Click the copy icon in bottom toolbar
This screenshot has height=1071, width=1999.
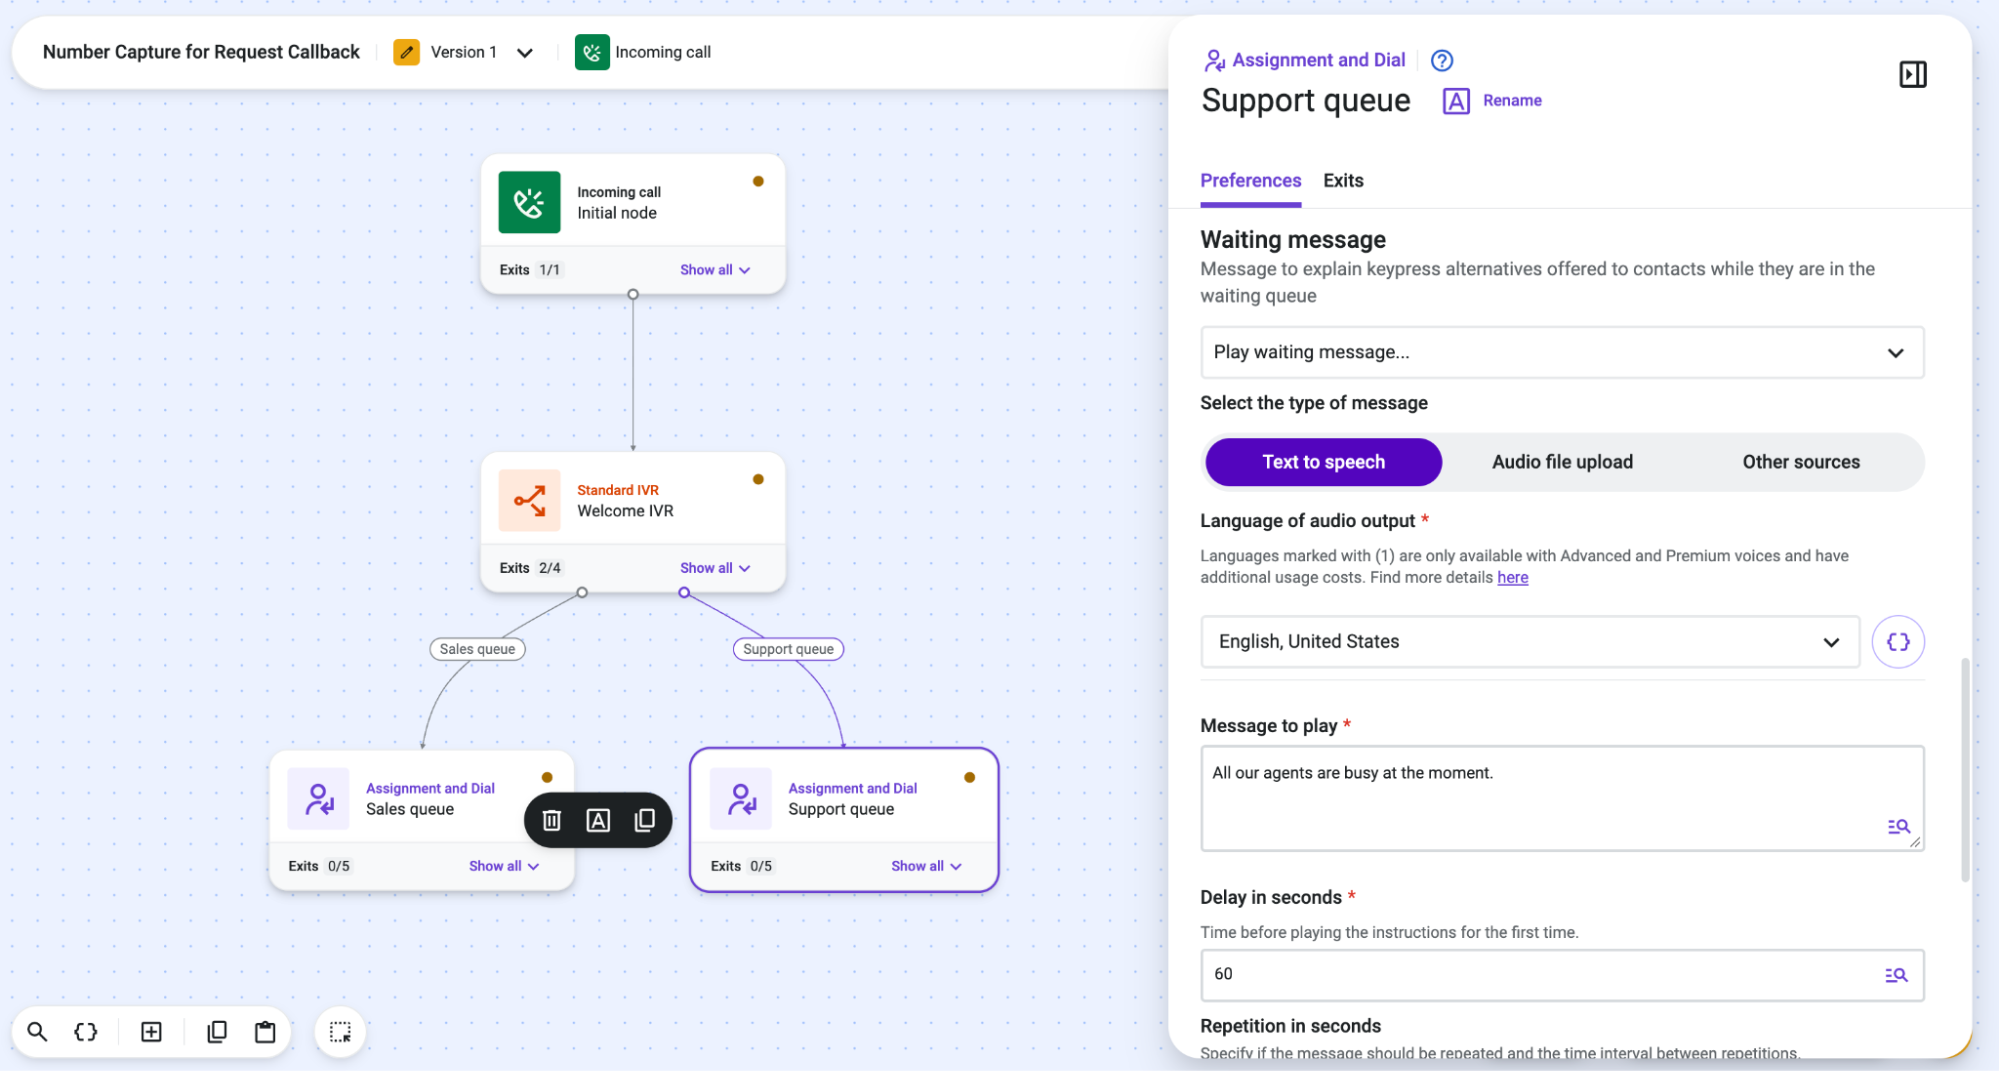click(216, 1032)
